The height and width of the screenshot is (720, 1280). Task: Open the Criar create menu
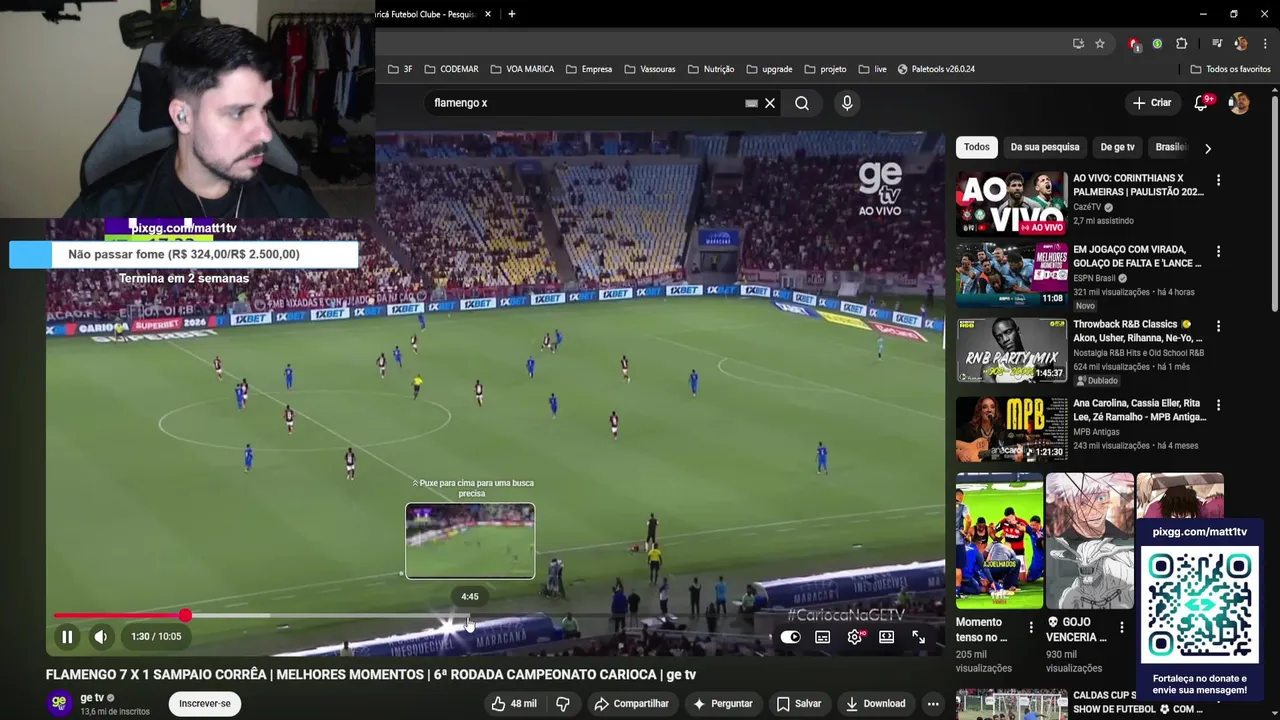click(x=1151, y=103)
